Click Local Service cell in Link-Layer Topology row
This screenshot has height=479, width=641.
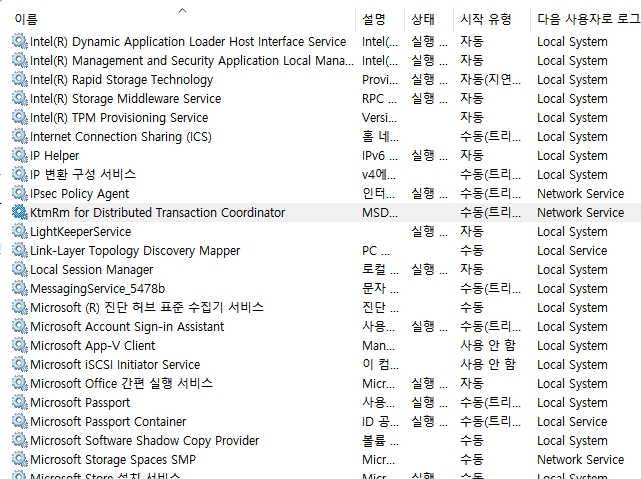coord(572,251)
